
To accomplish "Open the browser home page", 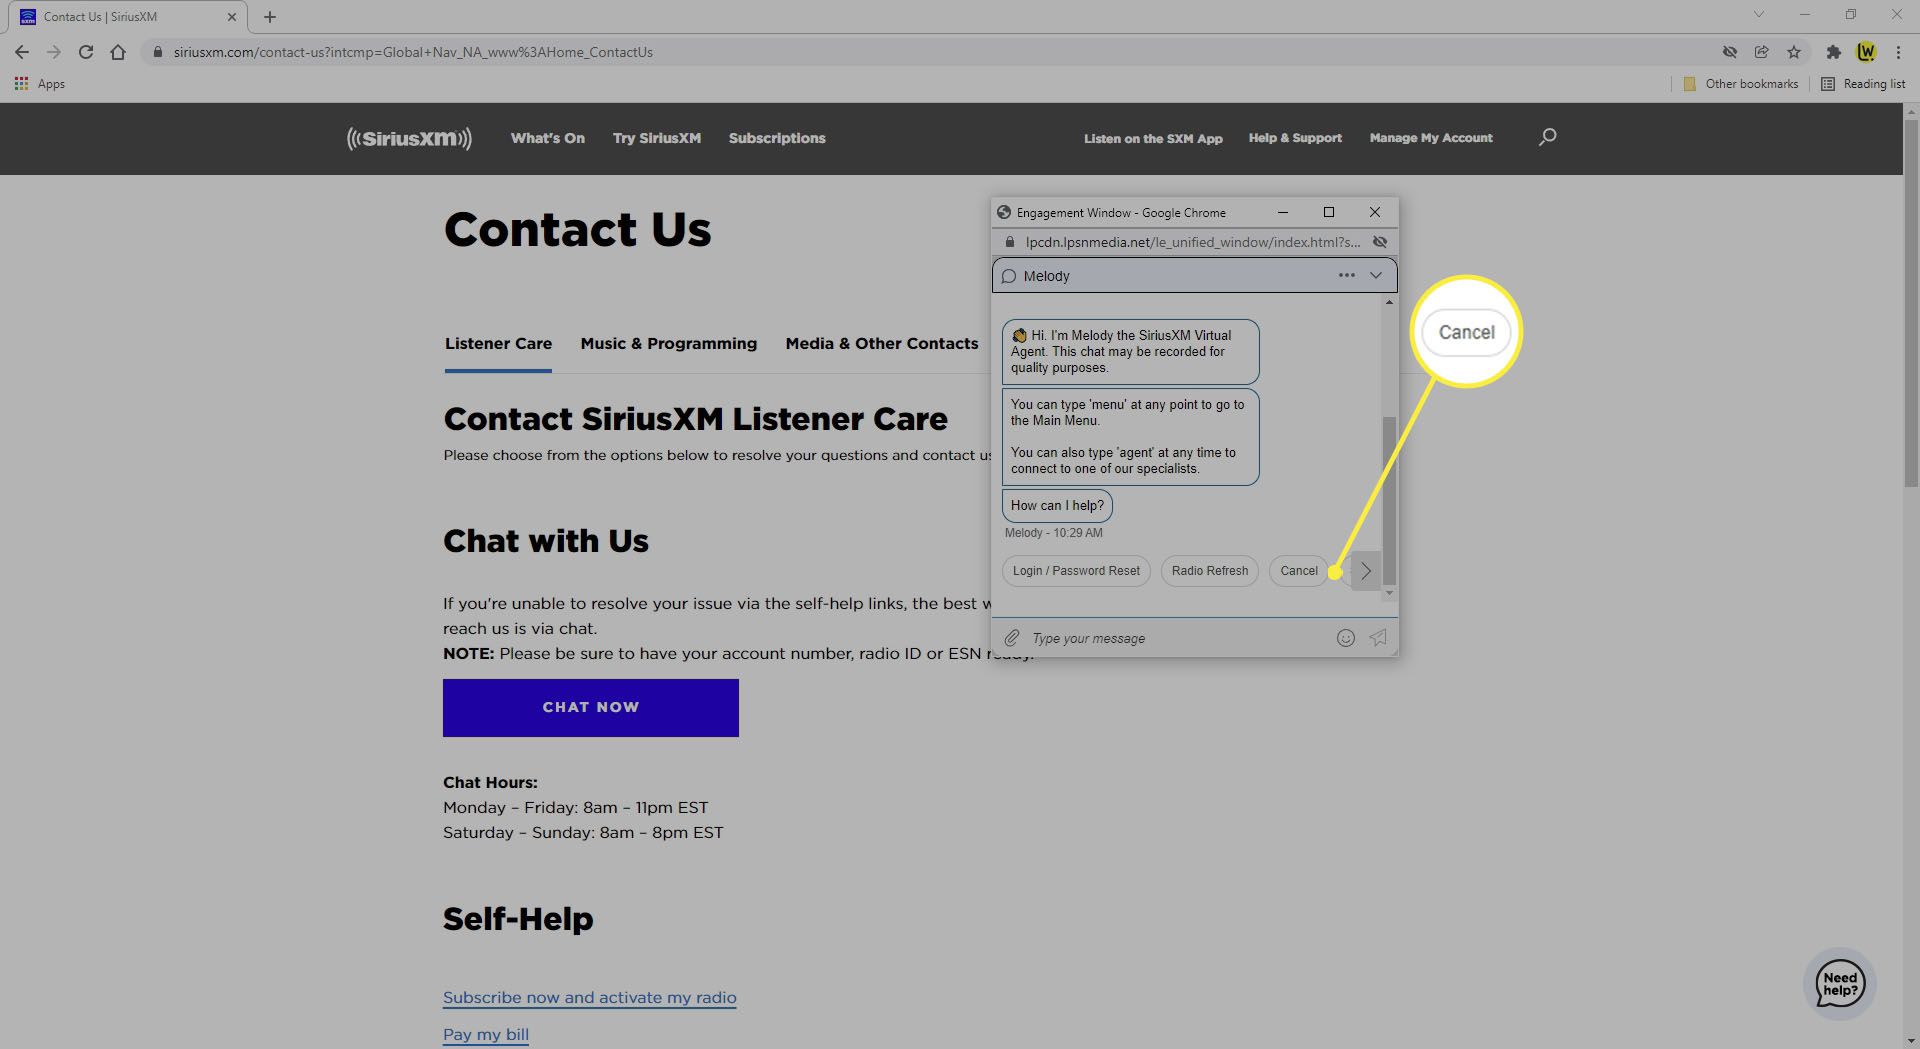I will click(118, 52).
